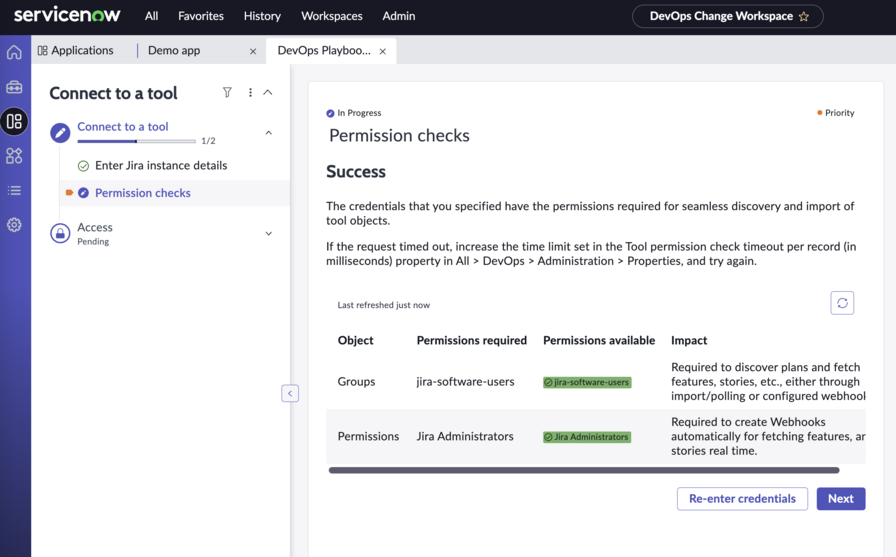The width and height of the screenshot is (896, 557).
Task: Collapse the Connect to a tool header chevron
Action: coord(267,92)
